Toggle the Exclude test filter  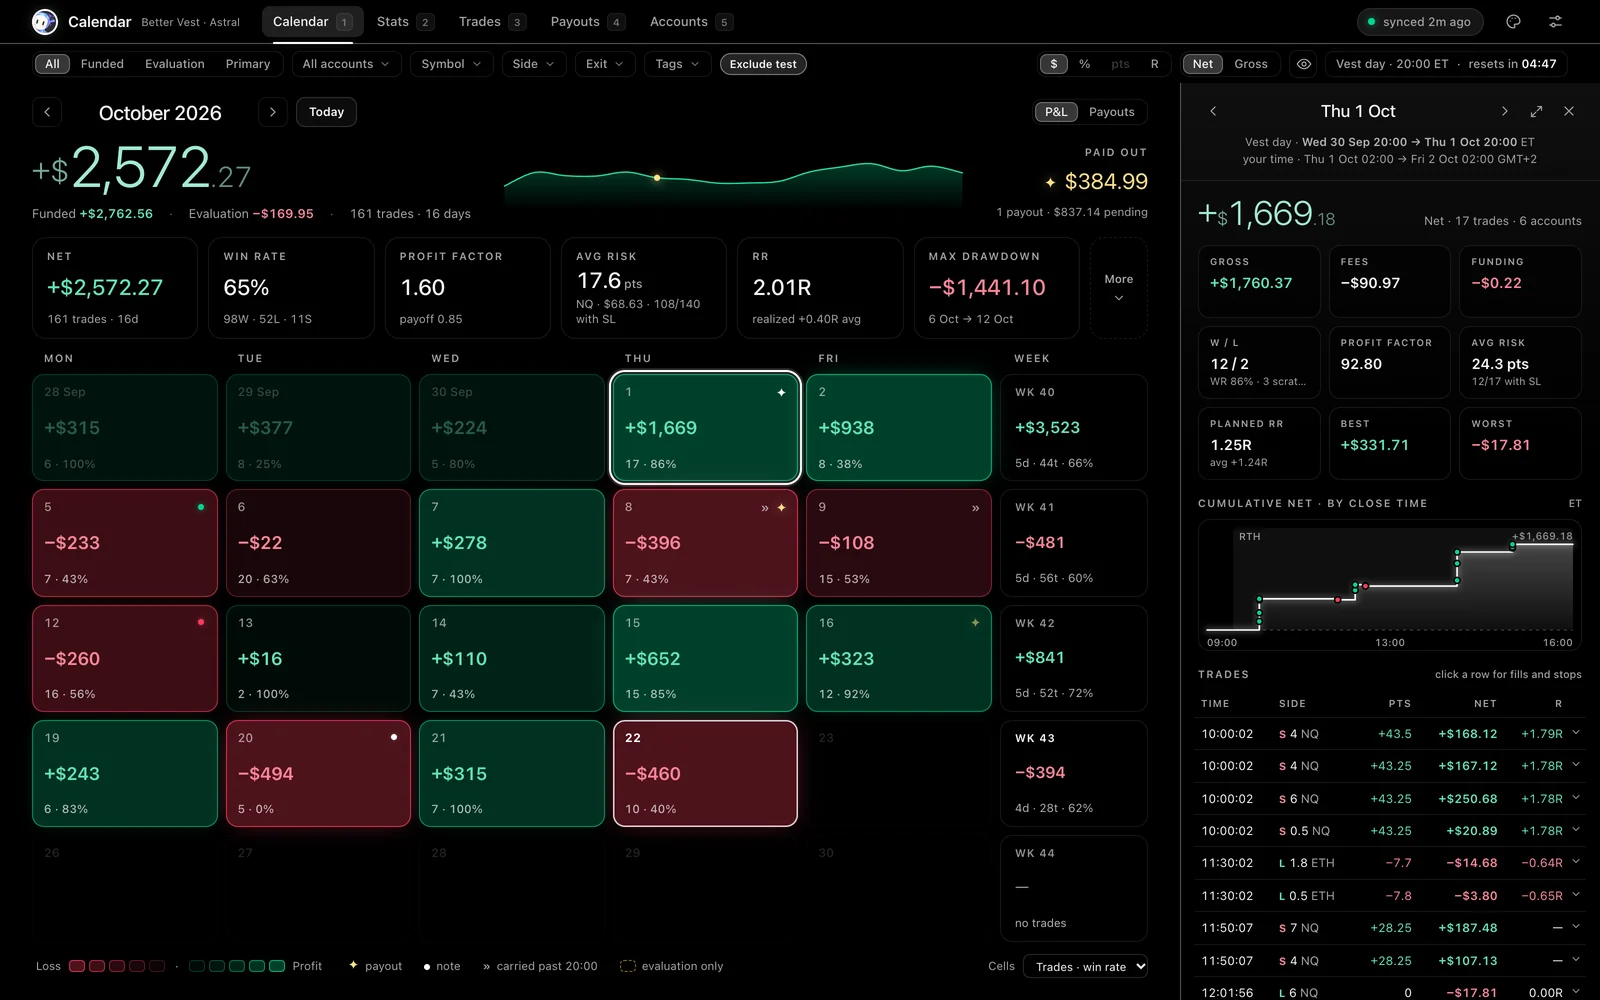(x=763, y=64)
